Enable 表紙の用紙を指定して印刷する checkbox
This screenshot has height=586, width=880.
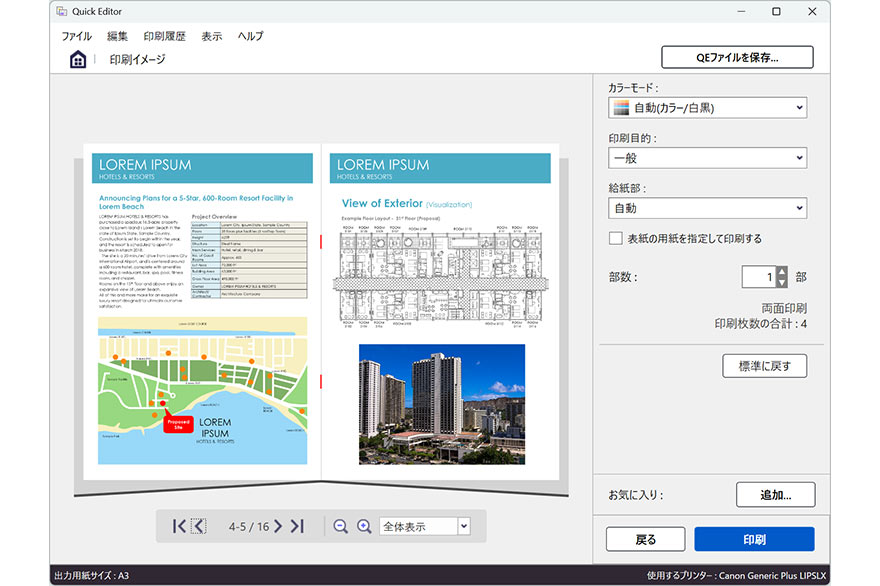pos(616,238)
